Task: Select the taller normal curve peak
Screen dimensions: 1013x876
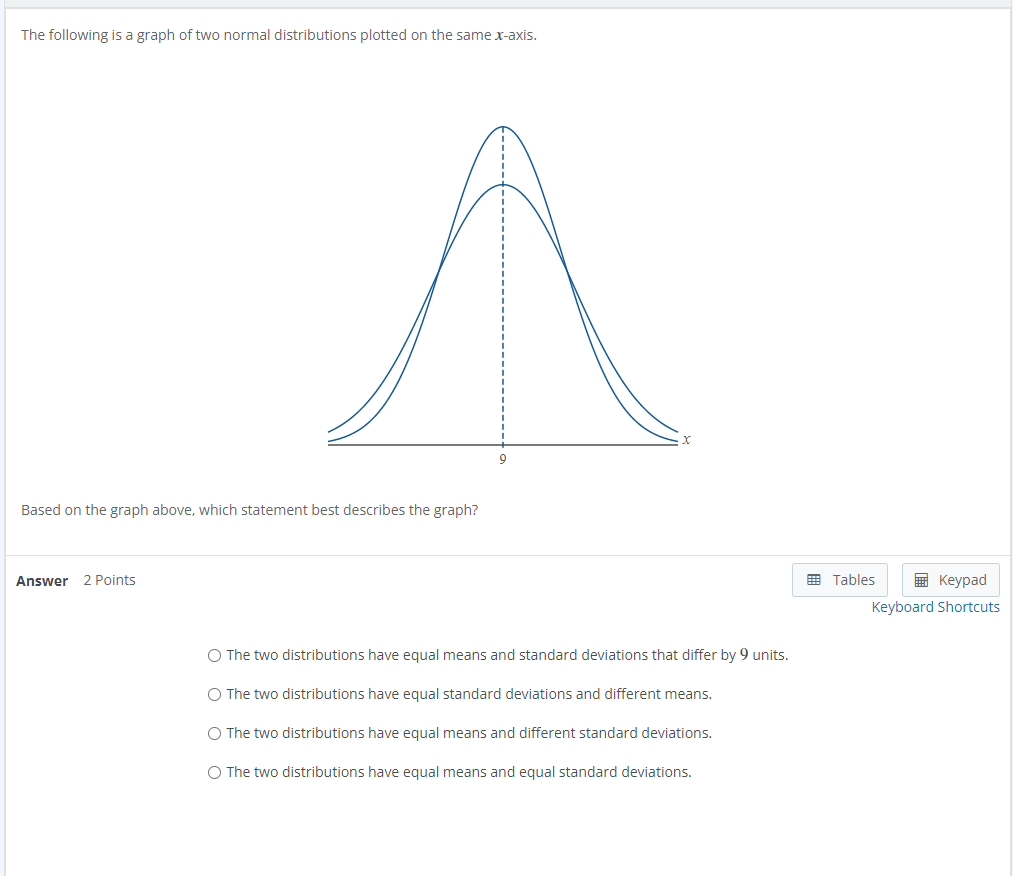Action: coord(503,128)
